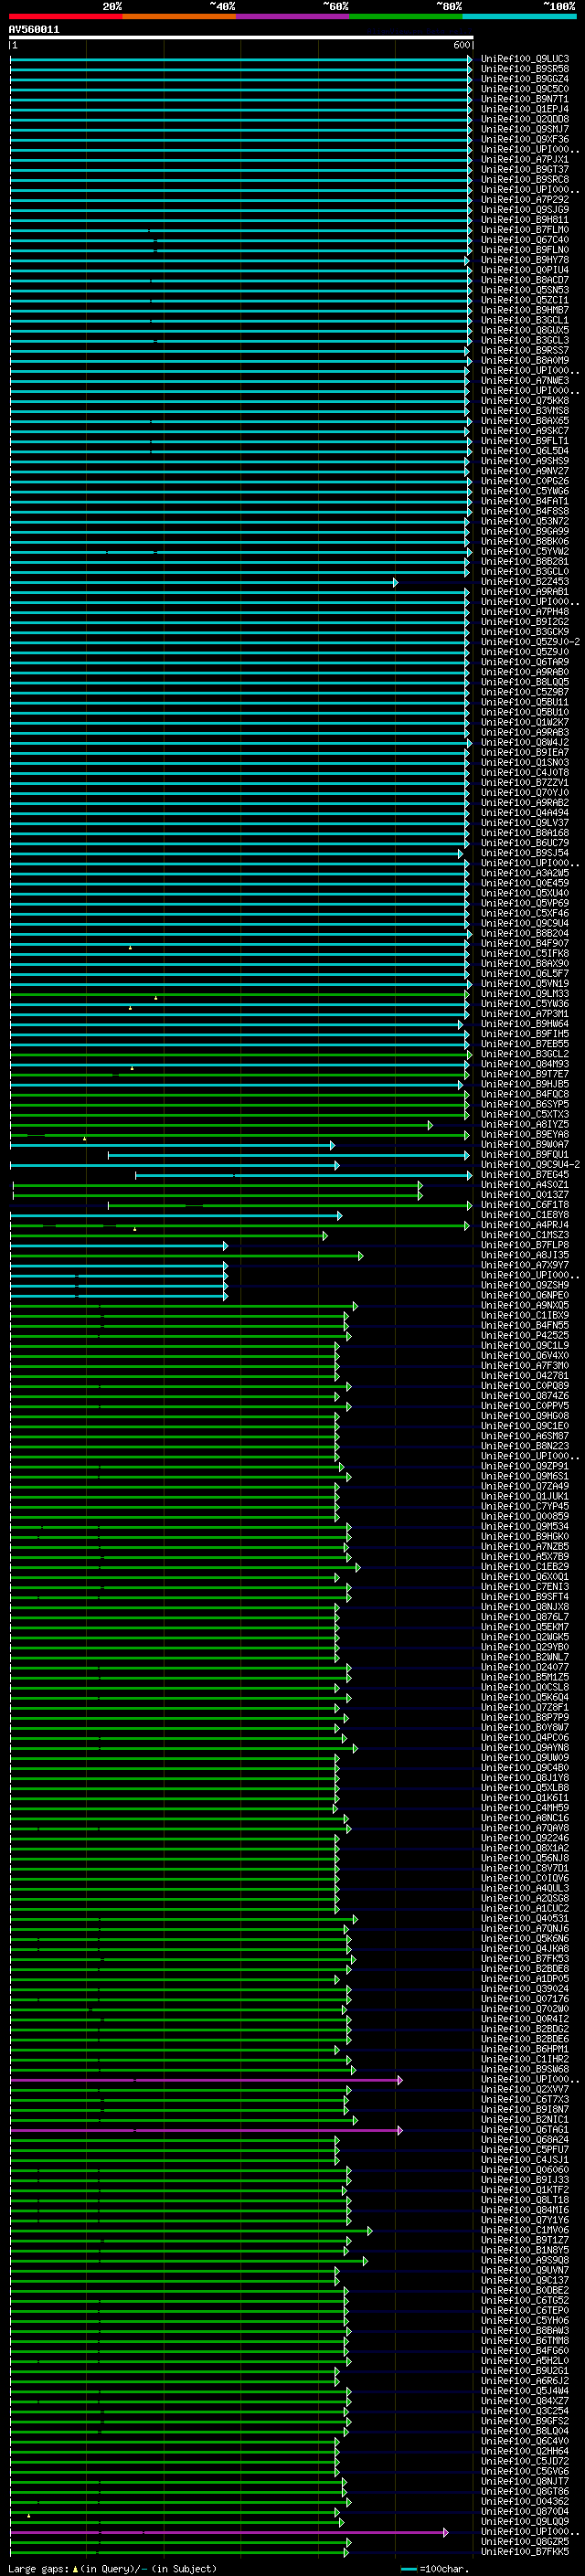The width and height of the screenshot is (585, 2576).
Task: Open hit UniRef100_Q6TAG1
Action: [x=524, y=2130]
